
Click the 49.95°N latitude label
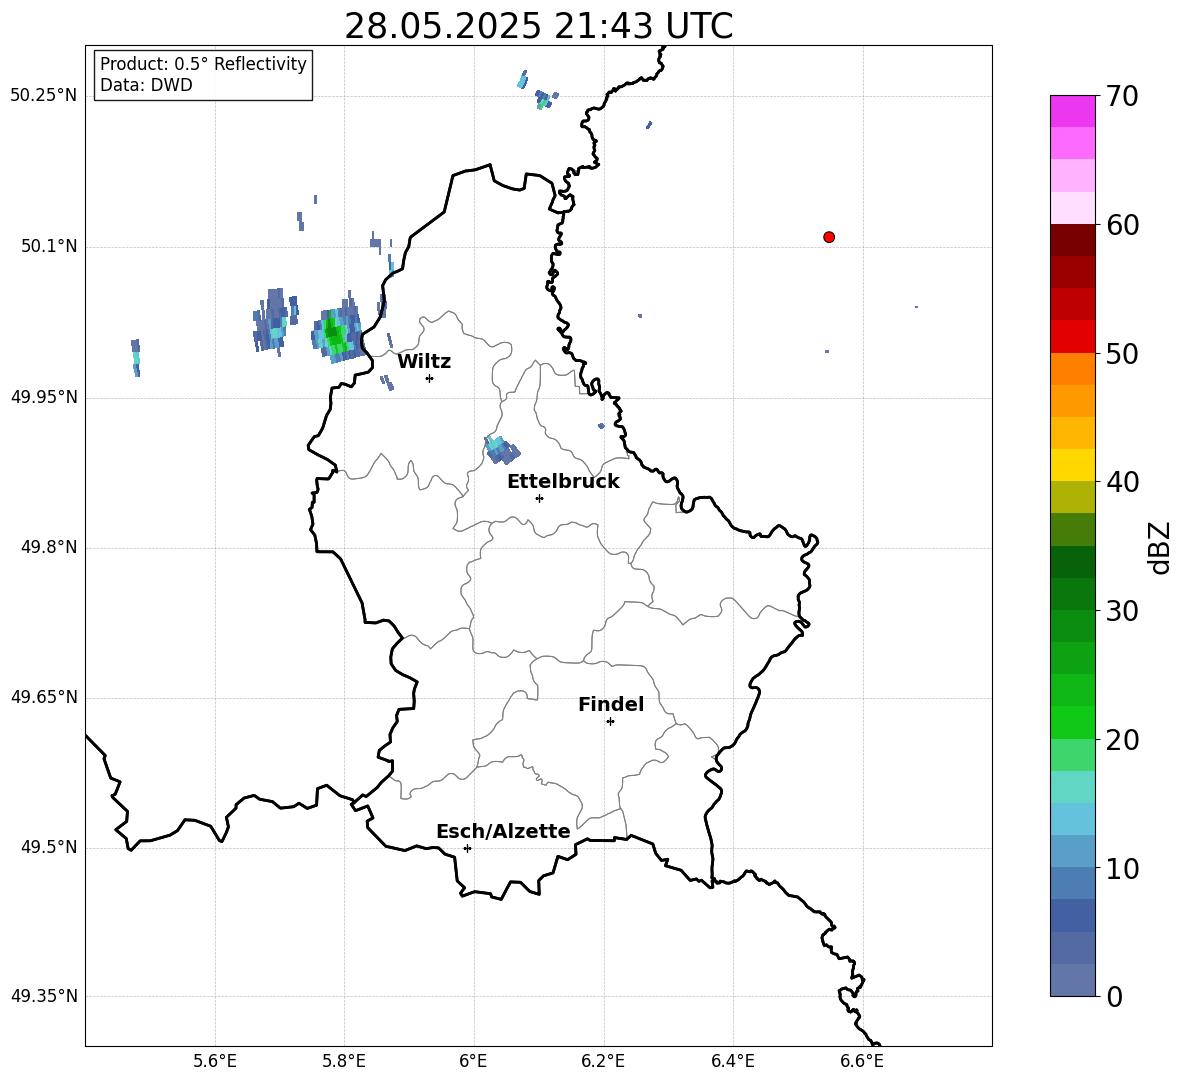(x=44, y=397)
